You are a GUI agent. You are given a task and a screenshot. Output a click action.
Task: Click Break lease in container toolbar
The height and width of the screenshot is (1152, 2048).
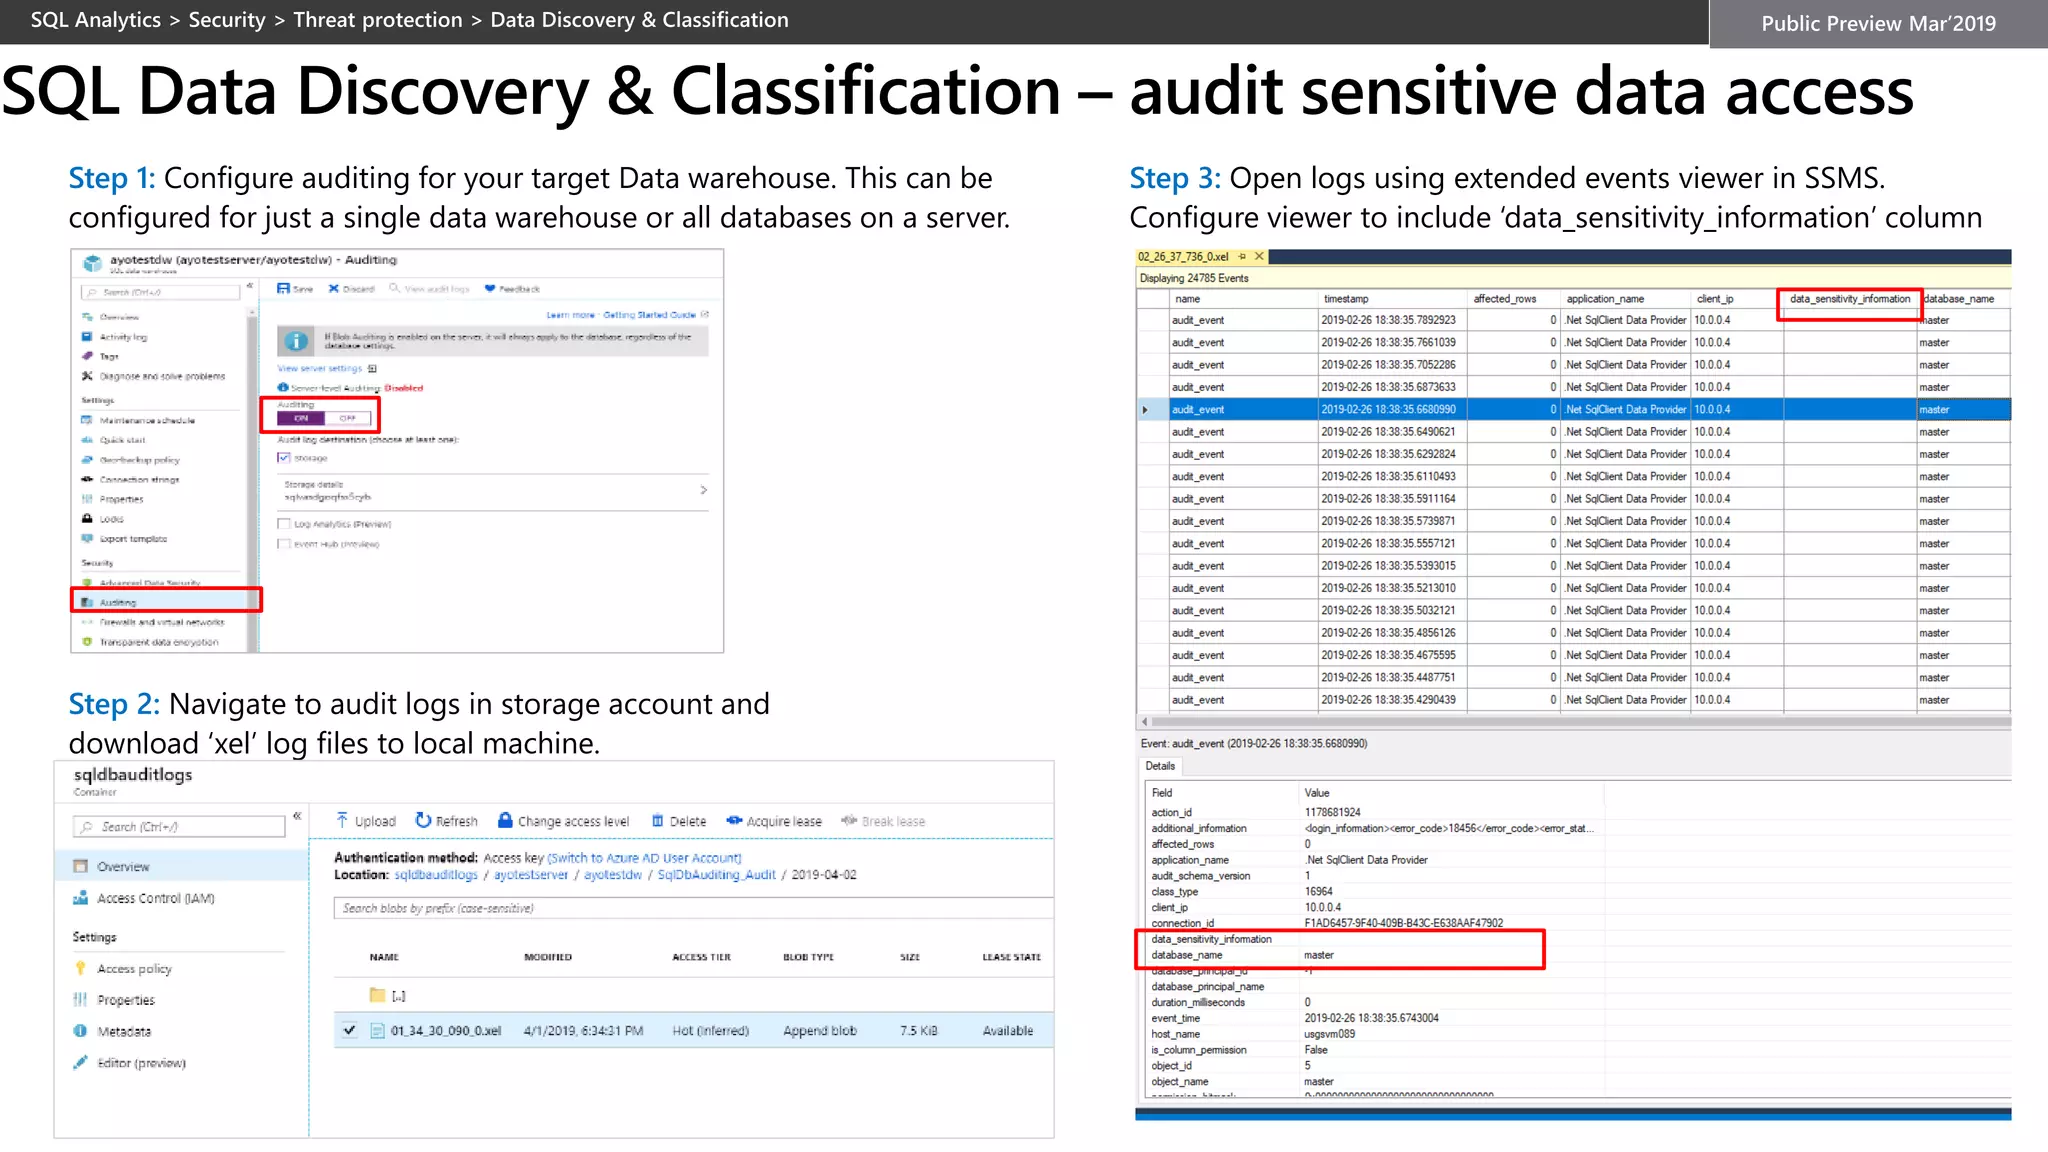883,821
